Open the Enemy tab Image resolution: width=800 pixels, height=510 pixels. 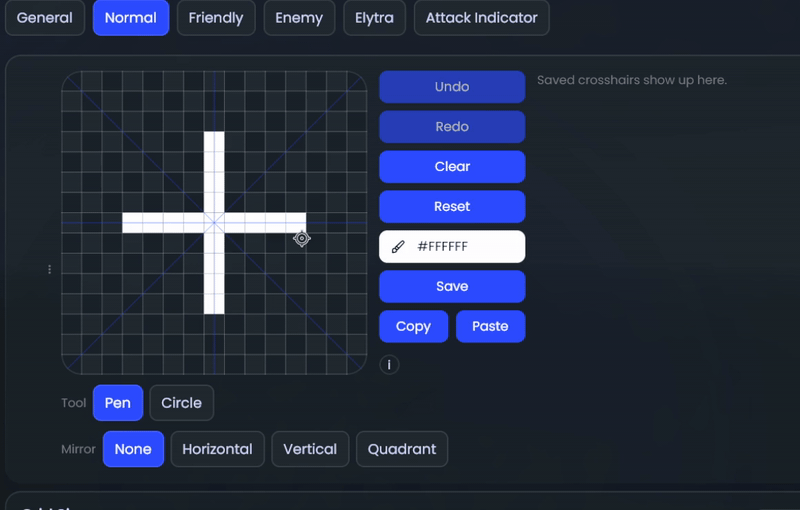pos(299,18)
